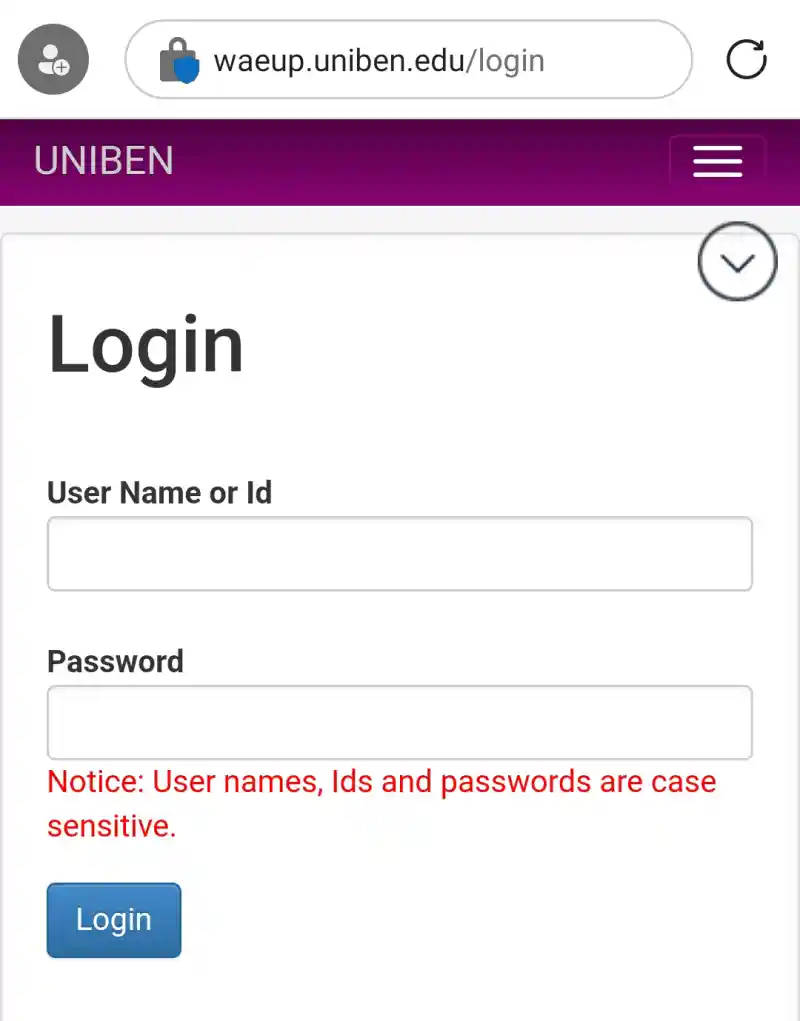
Task: Open the browser page with the refresh circle arrow
Action: point(745,60)
